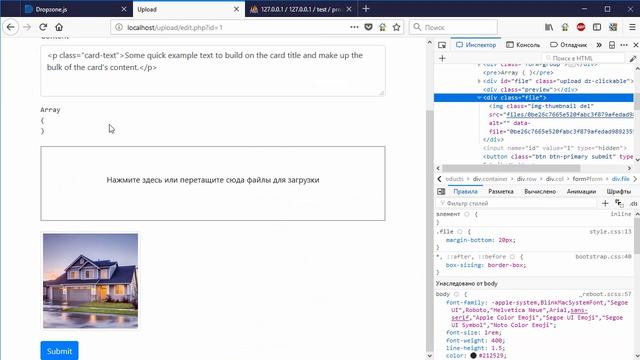
Task: Show more DevTools tools via double chevron
Action: point(599,45)
